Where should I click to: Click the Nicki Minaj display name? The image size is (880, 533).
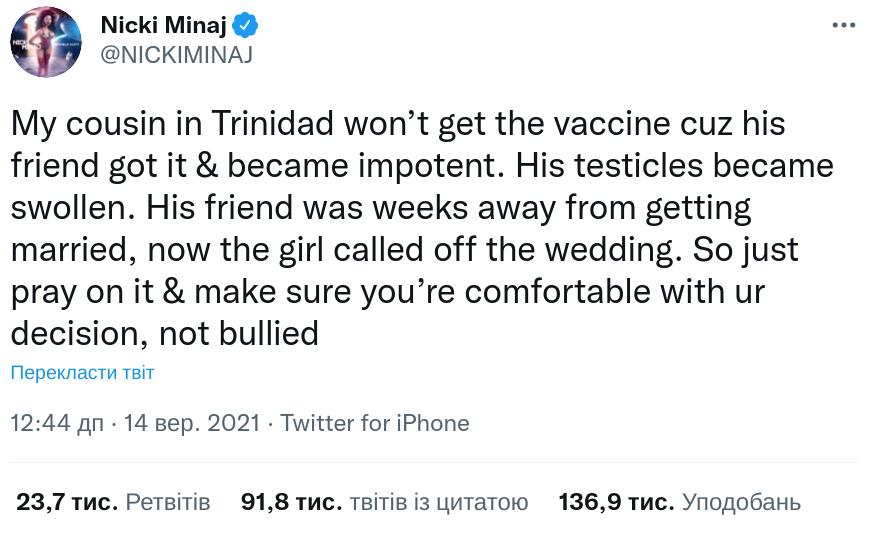point(165,25)
